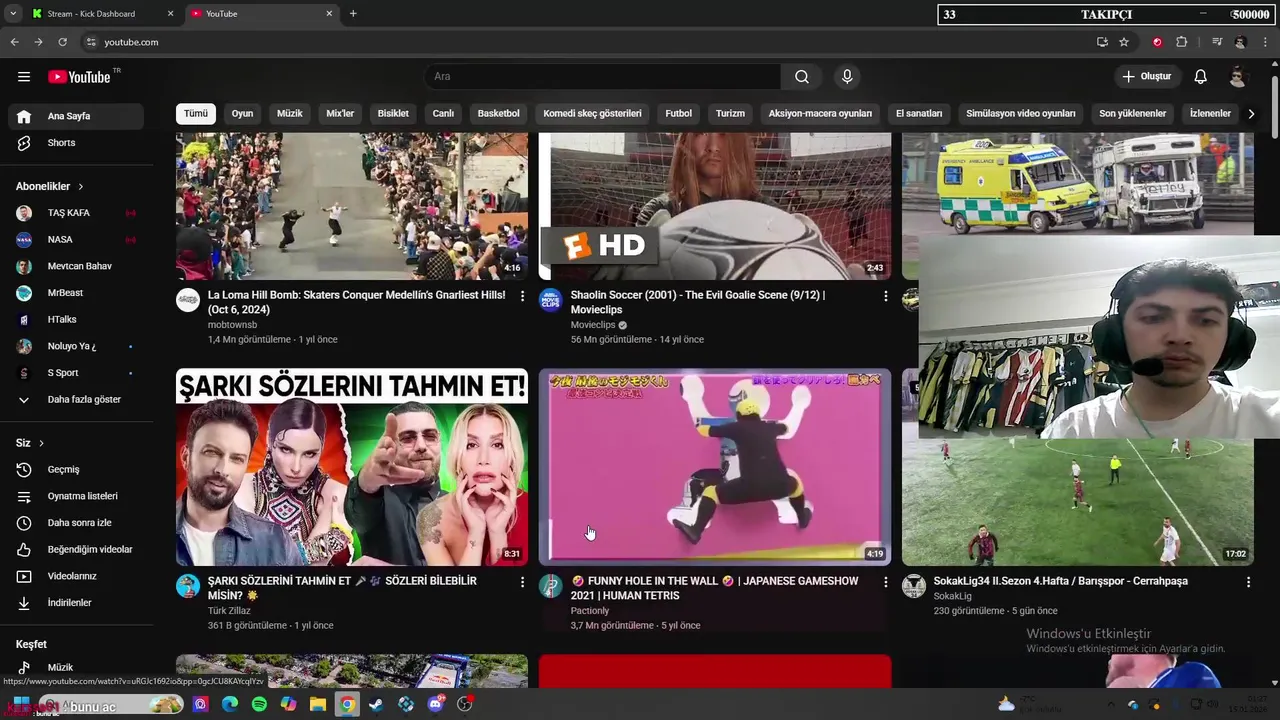The image size is (1280, 720).
Task: Go to Ana Sayfa home
Action: coord(77,116)
